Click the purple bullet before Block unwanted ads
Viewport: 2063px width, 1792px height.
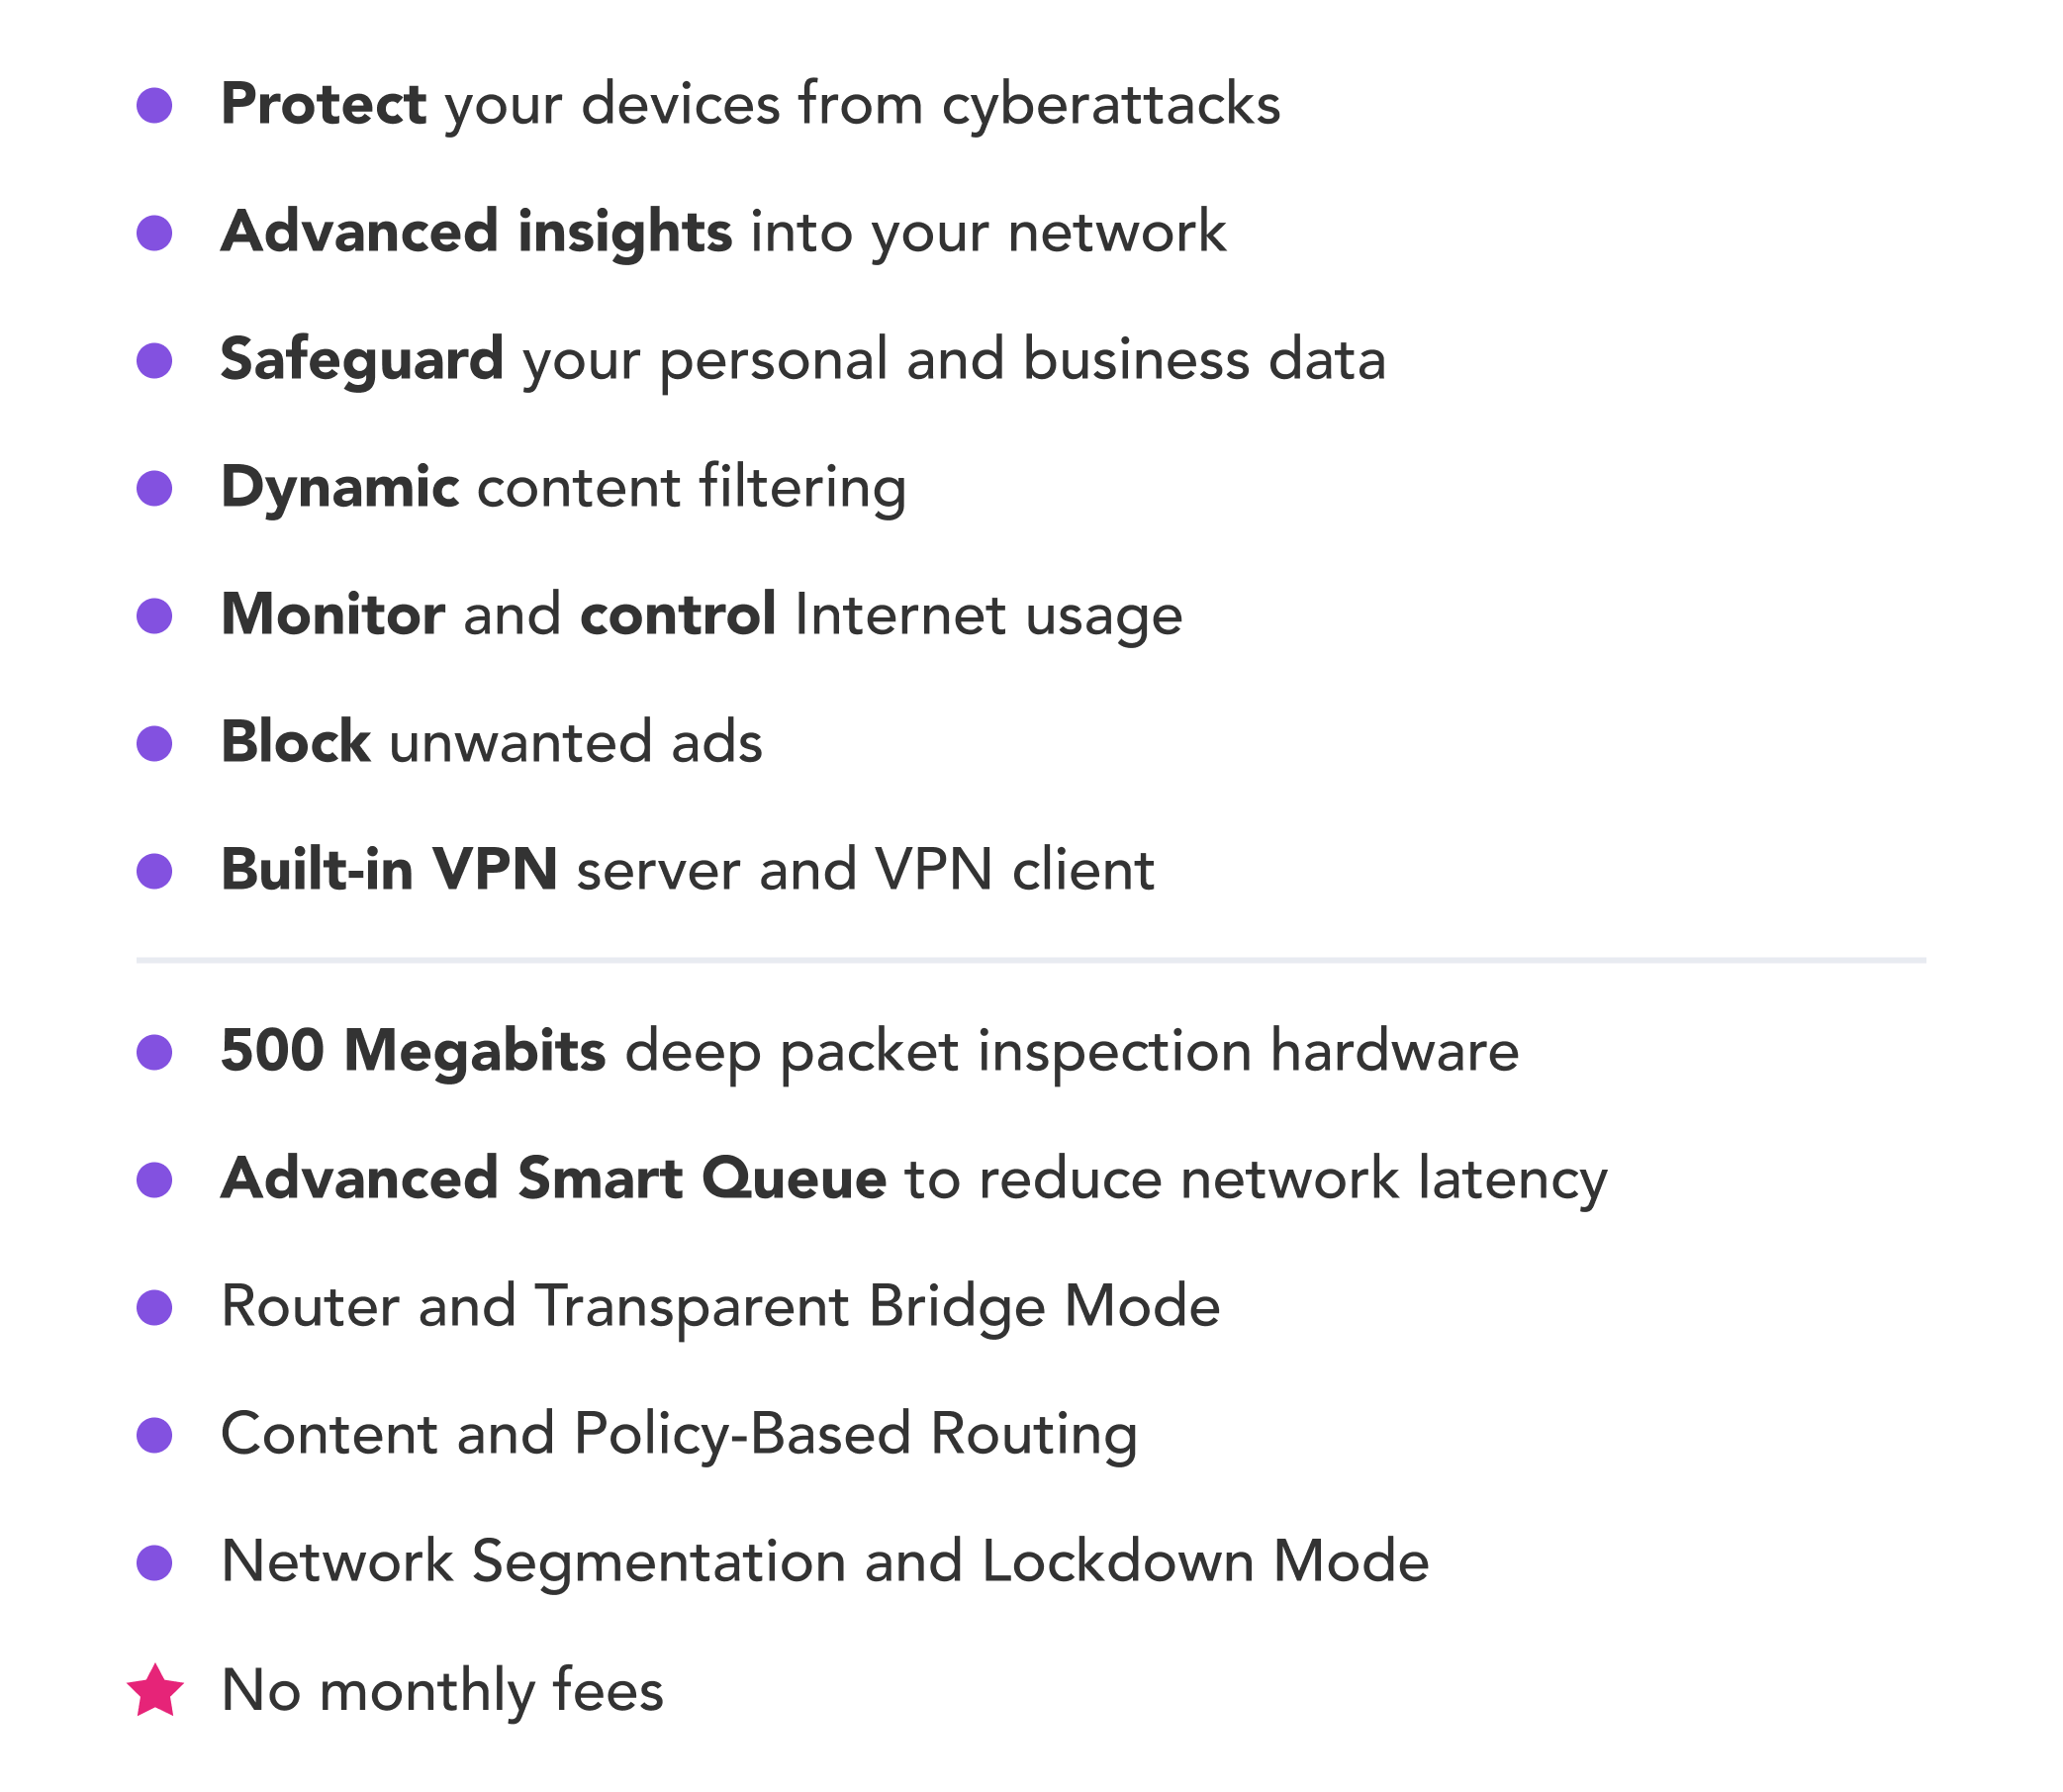(x=154, y=743)
